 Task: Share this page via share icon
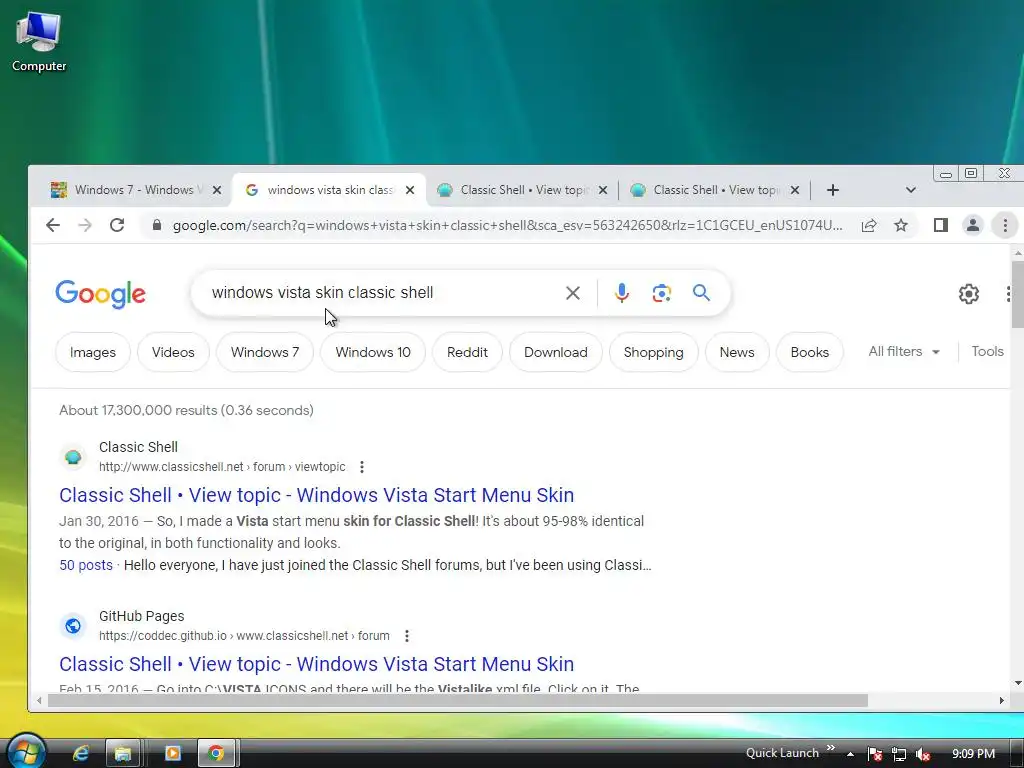point(869,225)
